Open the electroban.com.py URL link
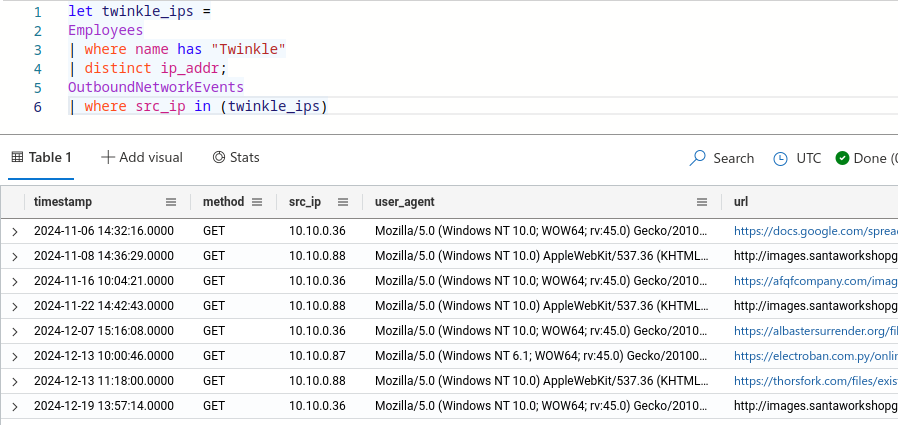898x425 pixels. [x=814, y=356]
